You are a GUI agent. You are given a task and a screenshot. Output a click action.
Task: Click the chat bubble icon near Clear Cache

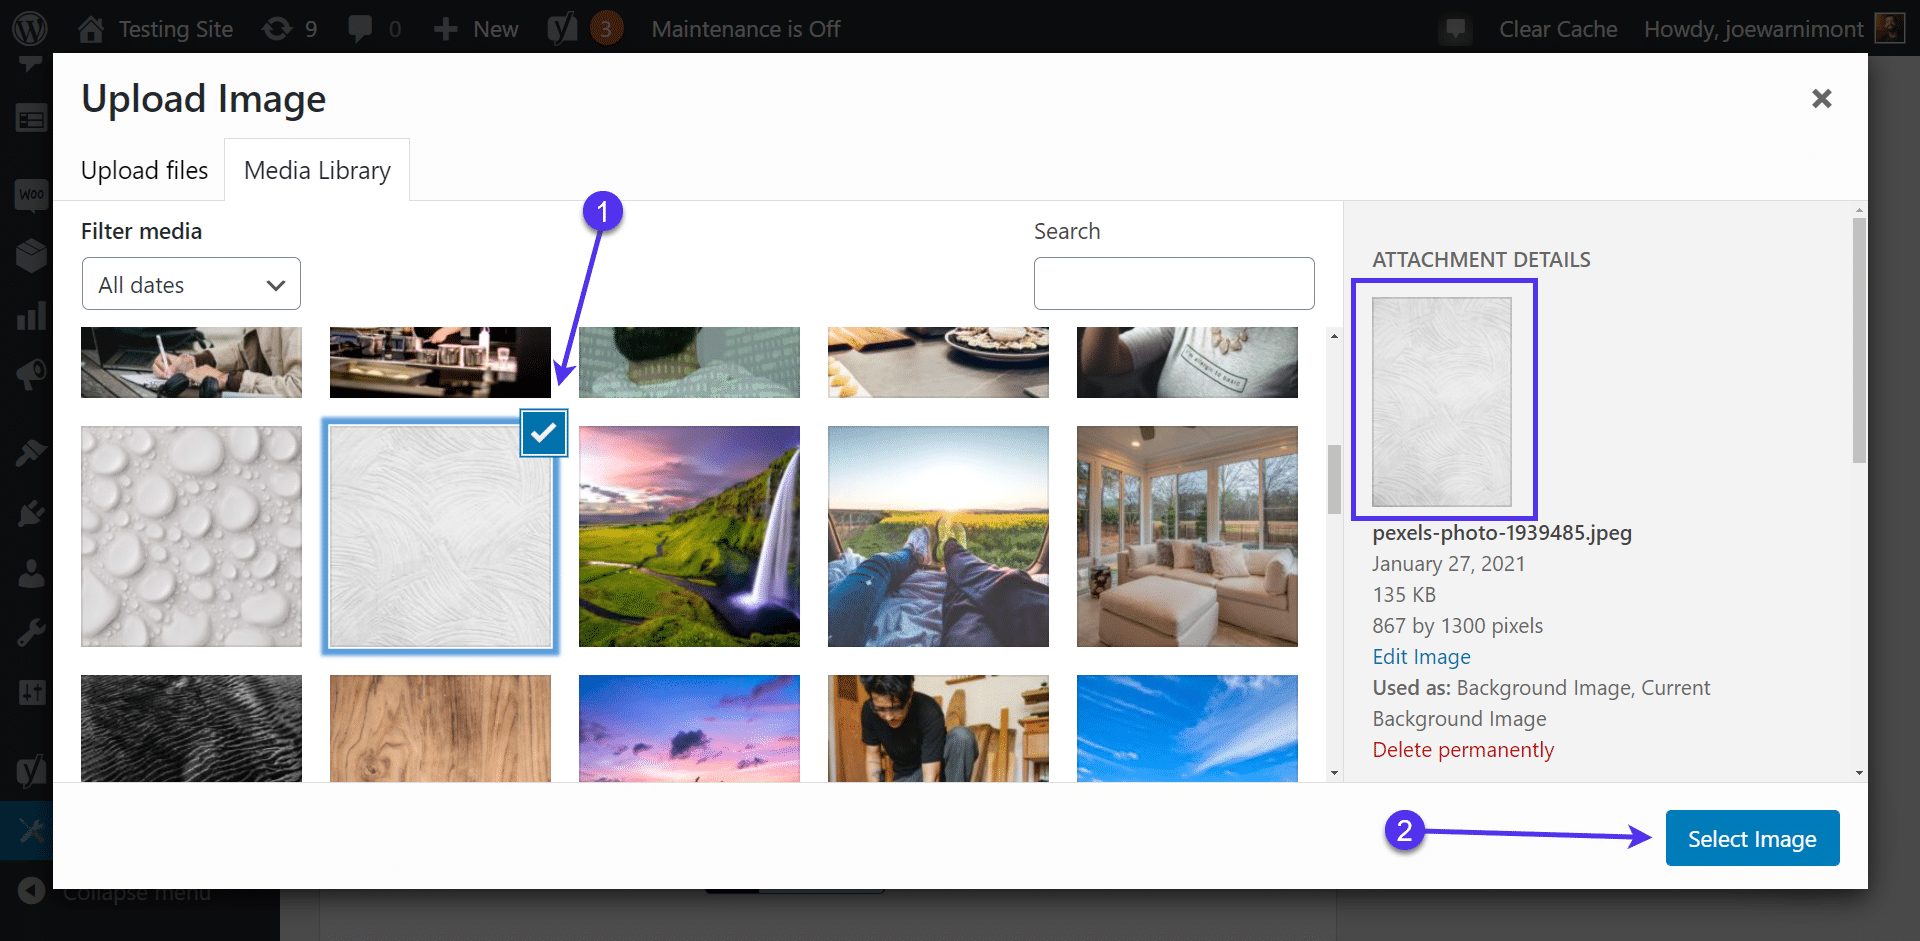click(x=1455, y=29)
